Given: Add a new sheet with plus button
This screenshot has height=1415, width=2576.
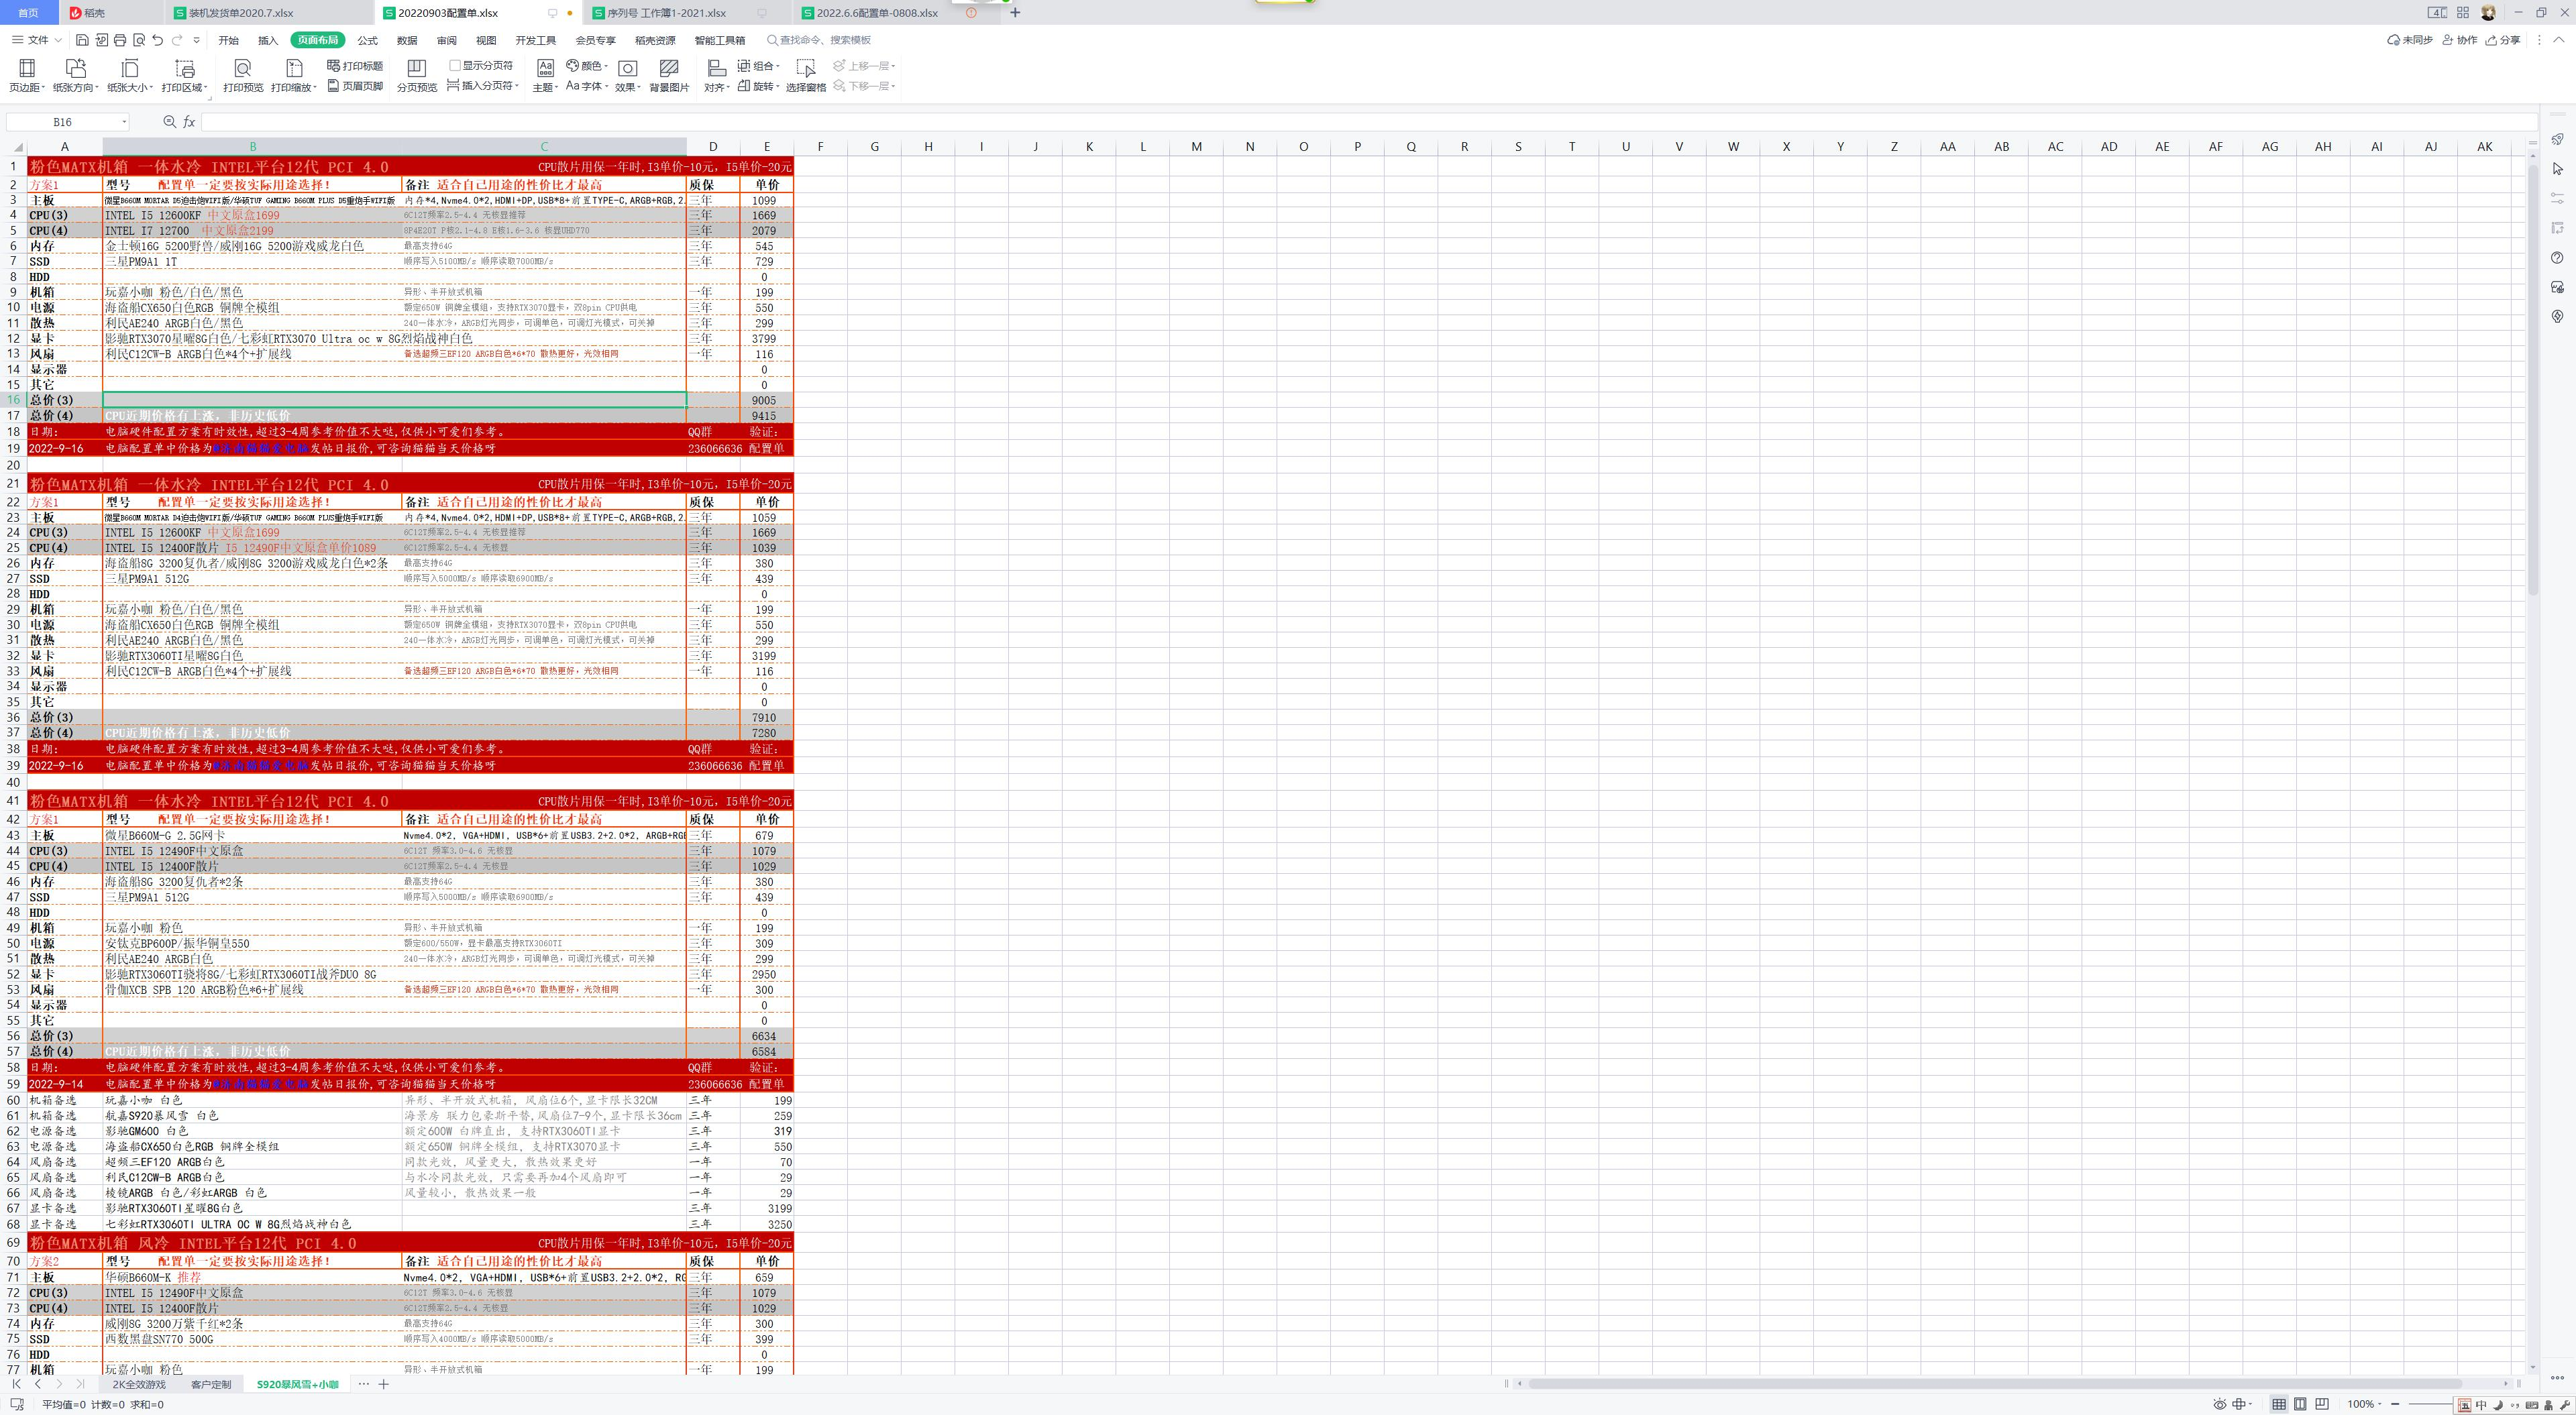Looking at the screenshot, I should (383, 1385).
